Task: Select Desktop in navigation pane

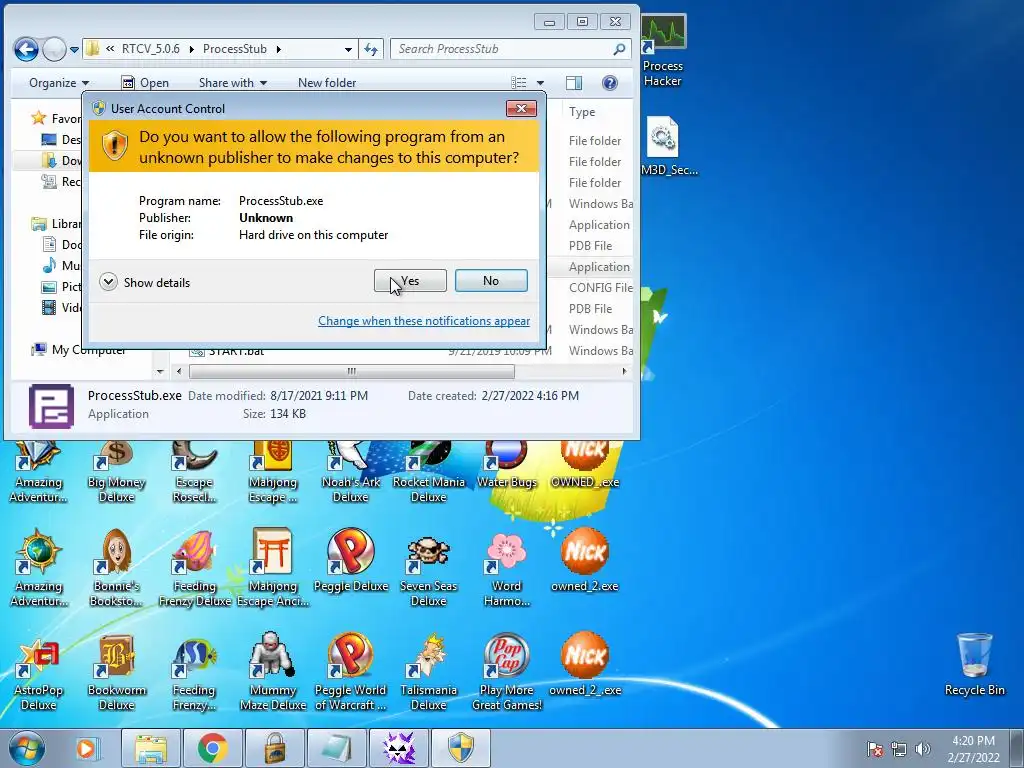Action: (61, 139)
